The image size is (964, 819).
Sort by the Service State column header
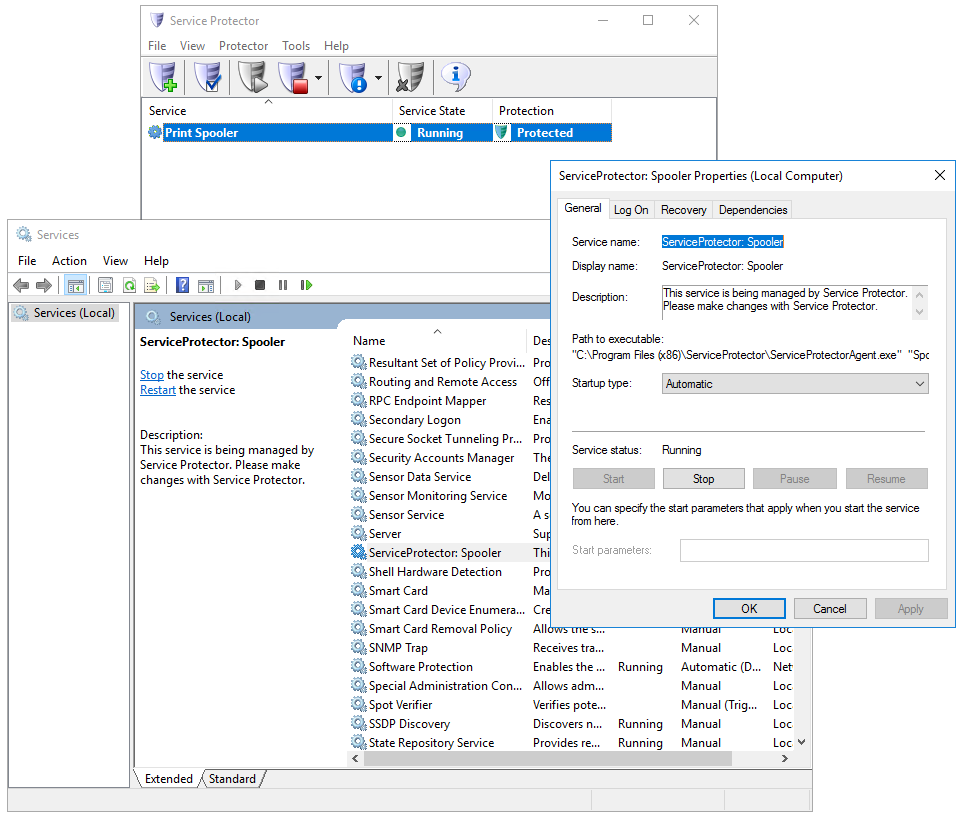[442, 111]
